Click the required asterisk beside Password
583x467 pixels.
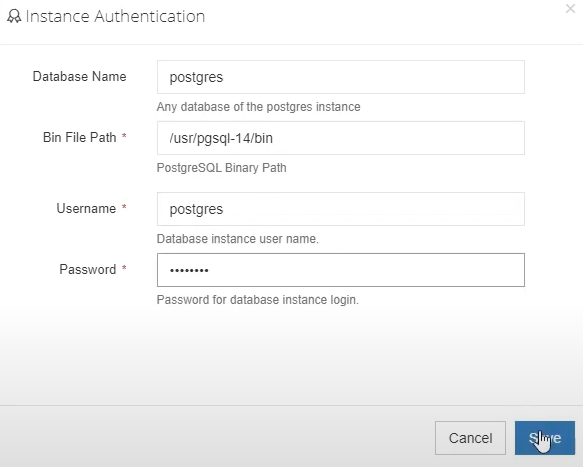pyautogui.click(x=124, y=268)
